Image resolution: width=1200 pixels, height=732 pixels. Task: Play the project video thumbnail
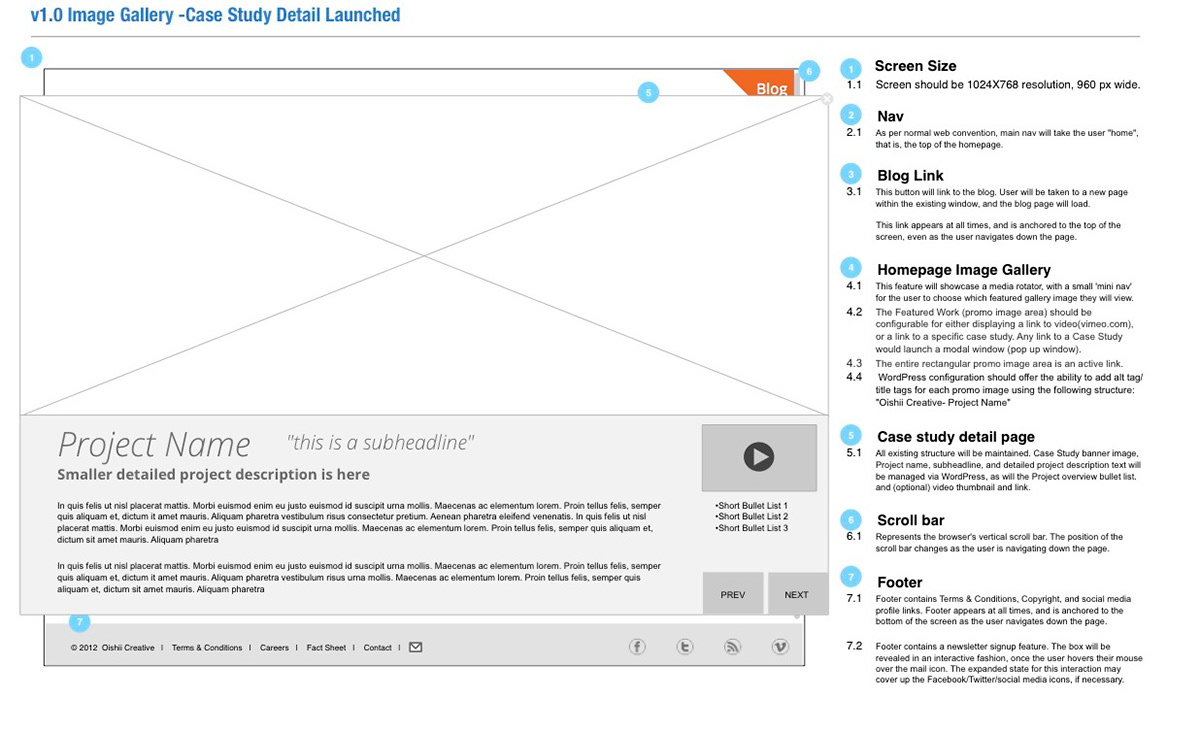tap(759, 457)
